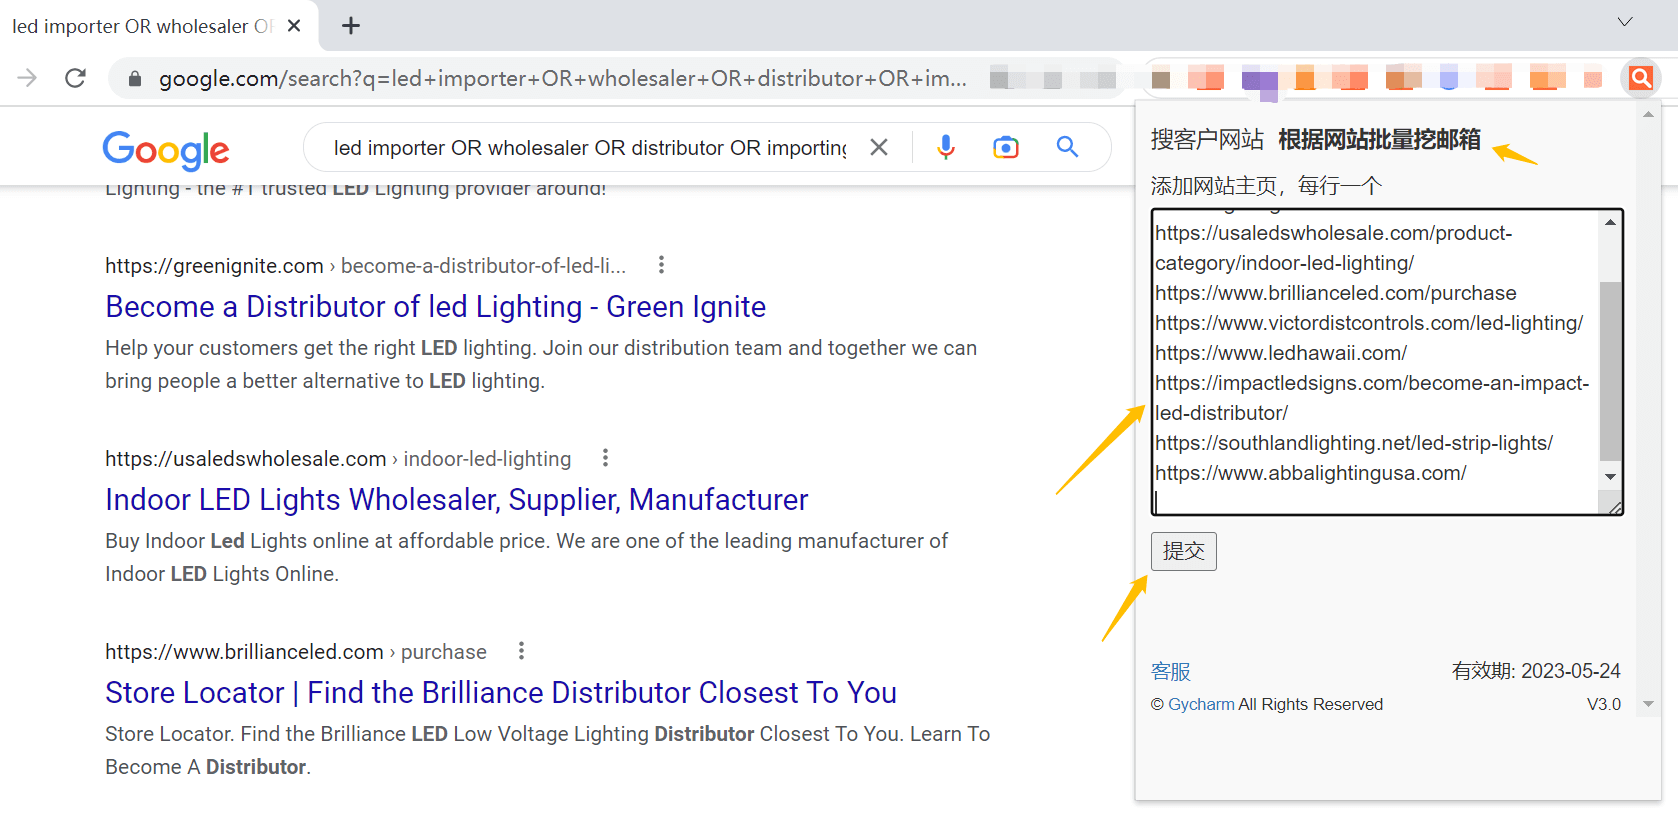Click the https://usaledswholesale.com URL text
Viewport: 1678px width, 828px height.
click(x=245, y=459)
